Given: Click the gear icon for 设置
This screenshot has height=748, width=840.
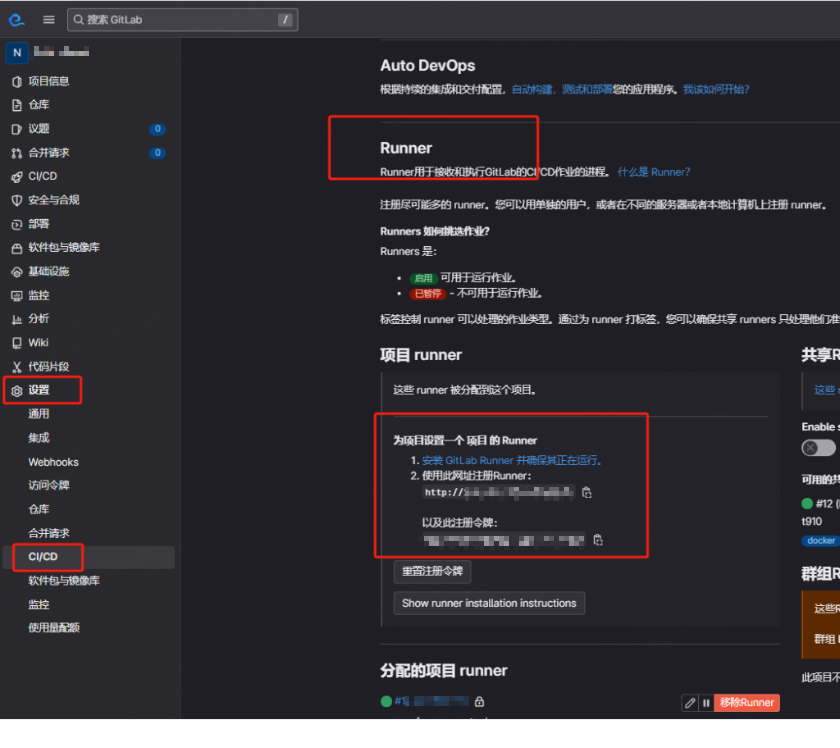Looking at the screenshot, I should [x=17, y=391].
